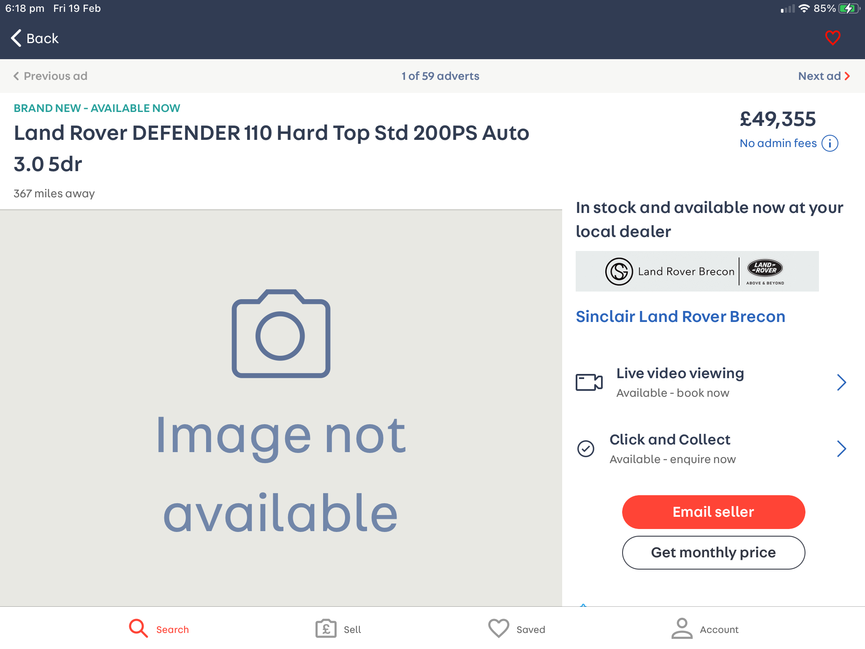
Task: Tap the Saved tab label
Action: [531, 630]
